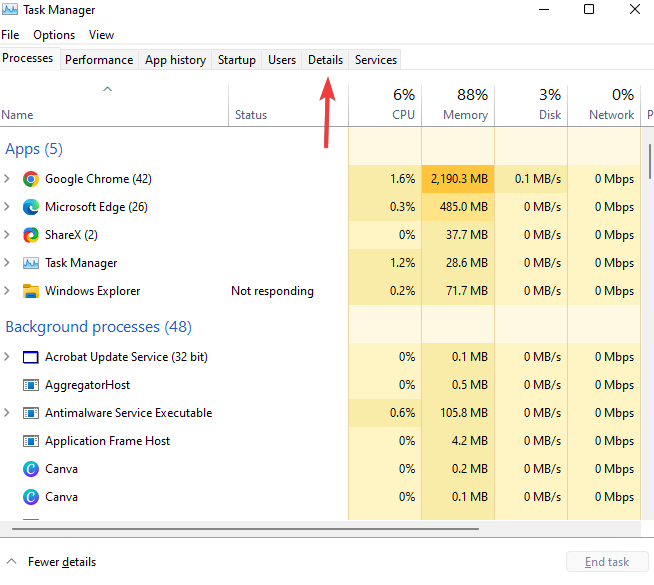Switch to the Users tab
Screen dimensions: 654x585
(282, 60)
